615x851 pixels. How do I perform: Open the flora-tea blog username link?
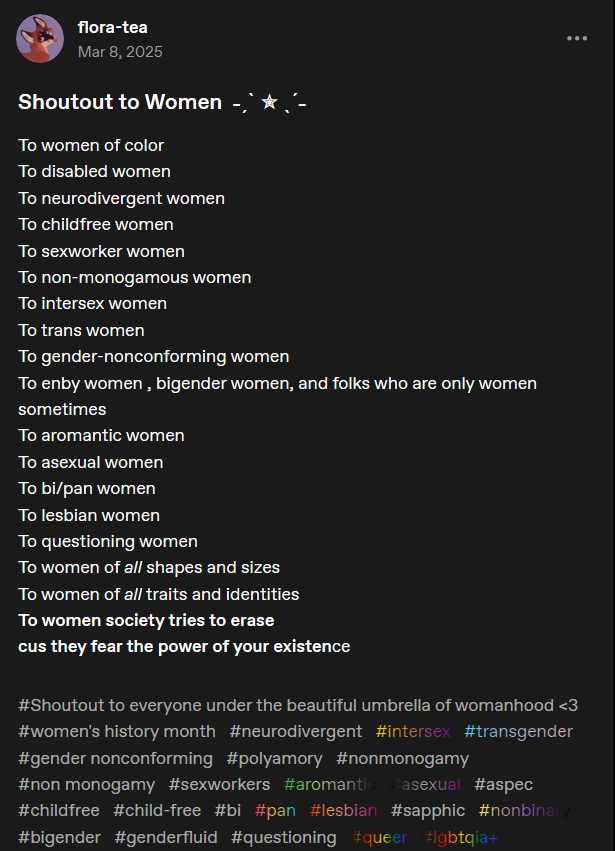[x=112, y=27]
